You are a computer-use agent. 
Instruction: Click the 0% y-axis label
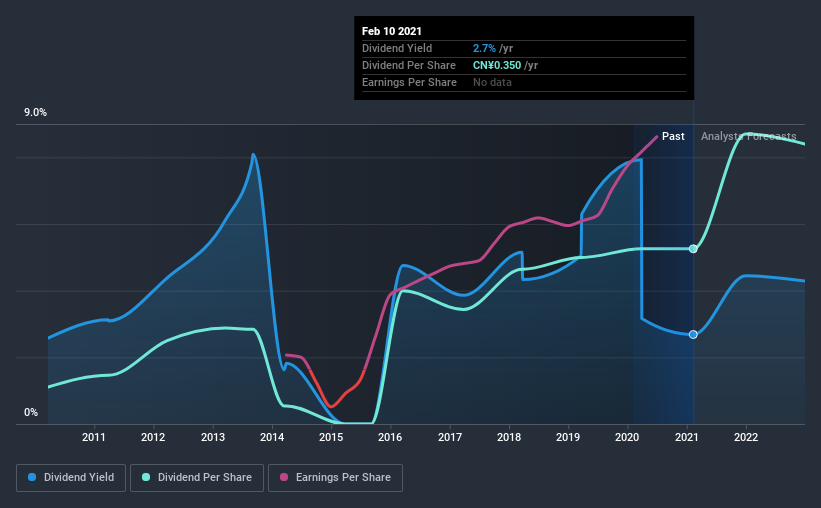31,413
